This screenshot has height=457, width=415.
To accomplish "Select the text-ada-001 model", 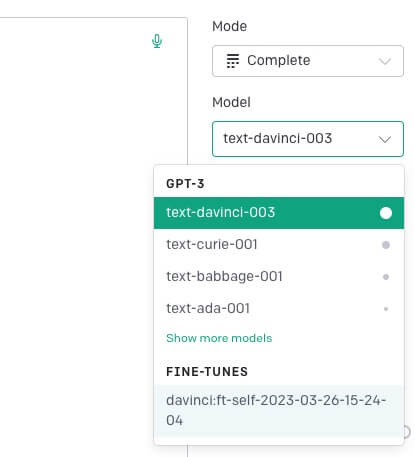I will click(x=279, y=309).
